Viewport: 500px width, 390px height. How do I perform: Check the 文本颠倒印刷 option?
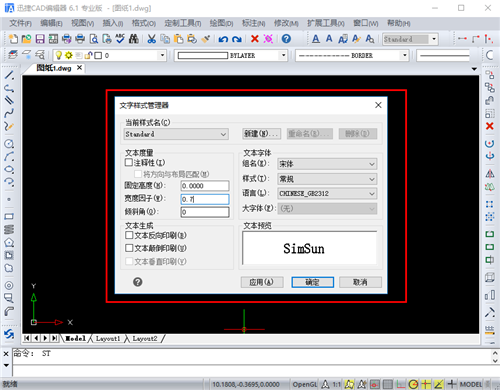[129, 248]
